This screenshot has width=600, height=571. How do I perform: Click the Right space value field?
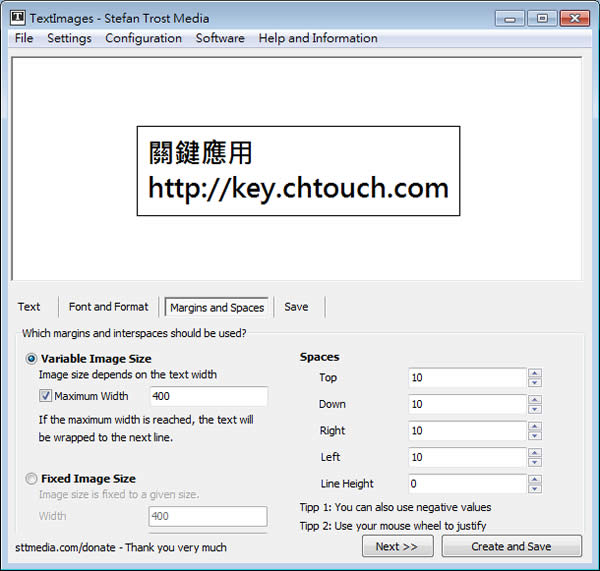tap(467, 431)
